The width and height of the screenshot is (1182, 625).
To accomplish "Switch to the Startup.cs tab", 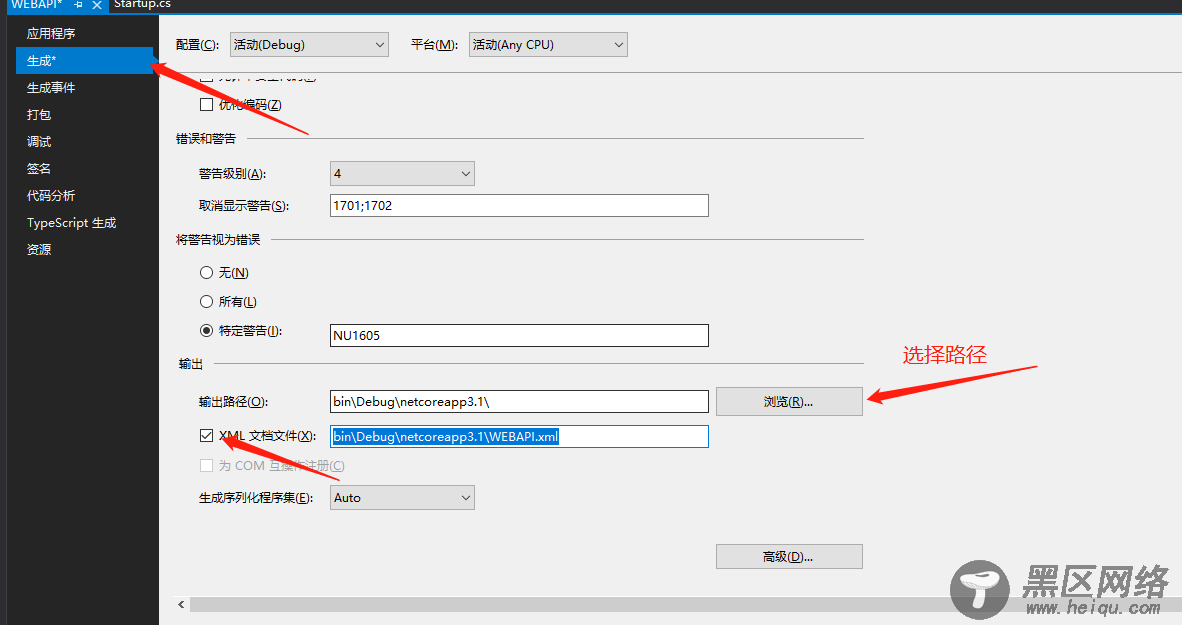I will pyautogui.click(x=142, y=5).
